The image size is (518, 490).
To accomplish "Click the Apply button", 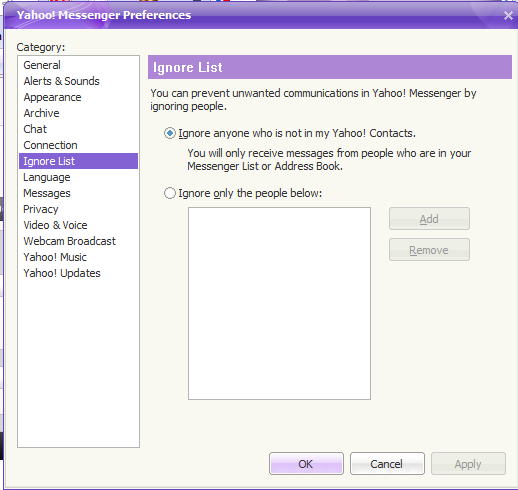I will click(x=468, y=463).
